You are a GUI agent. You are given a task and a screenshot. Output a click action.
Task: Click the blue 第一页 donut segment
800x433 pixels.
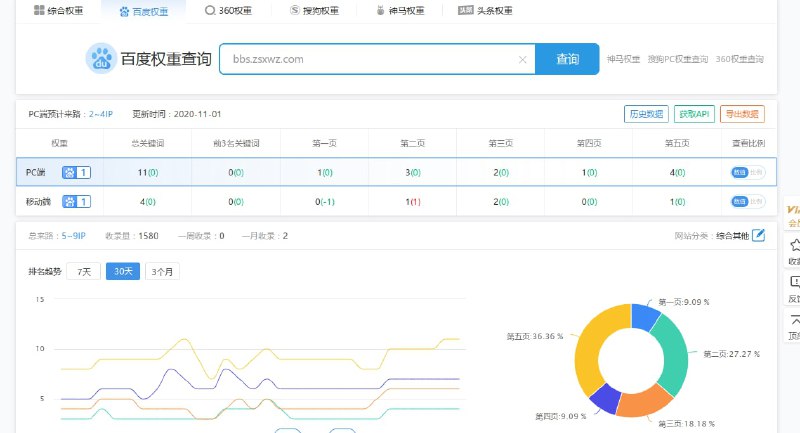click(x=644, y=315)
